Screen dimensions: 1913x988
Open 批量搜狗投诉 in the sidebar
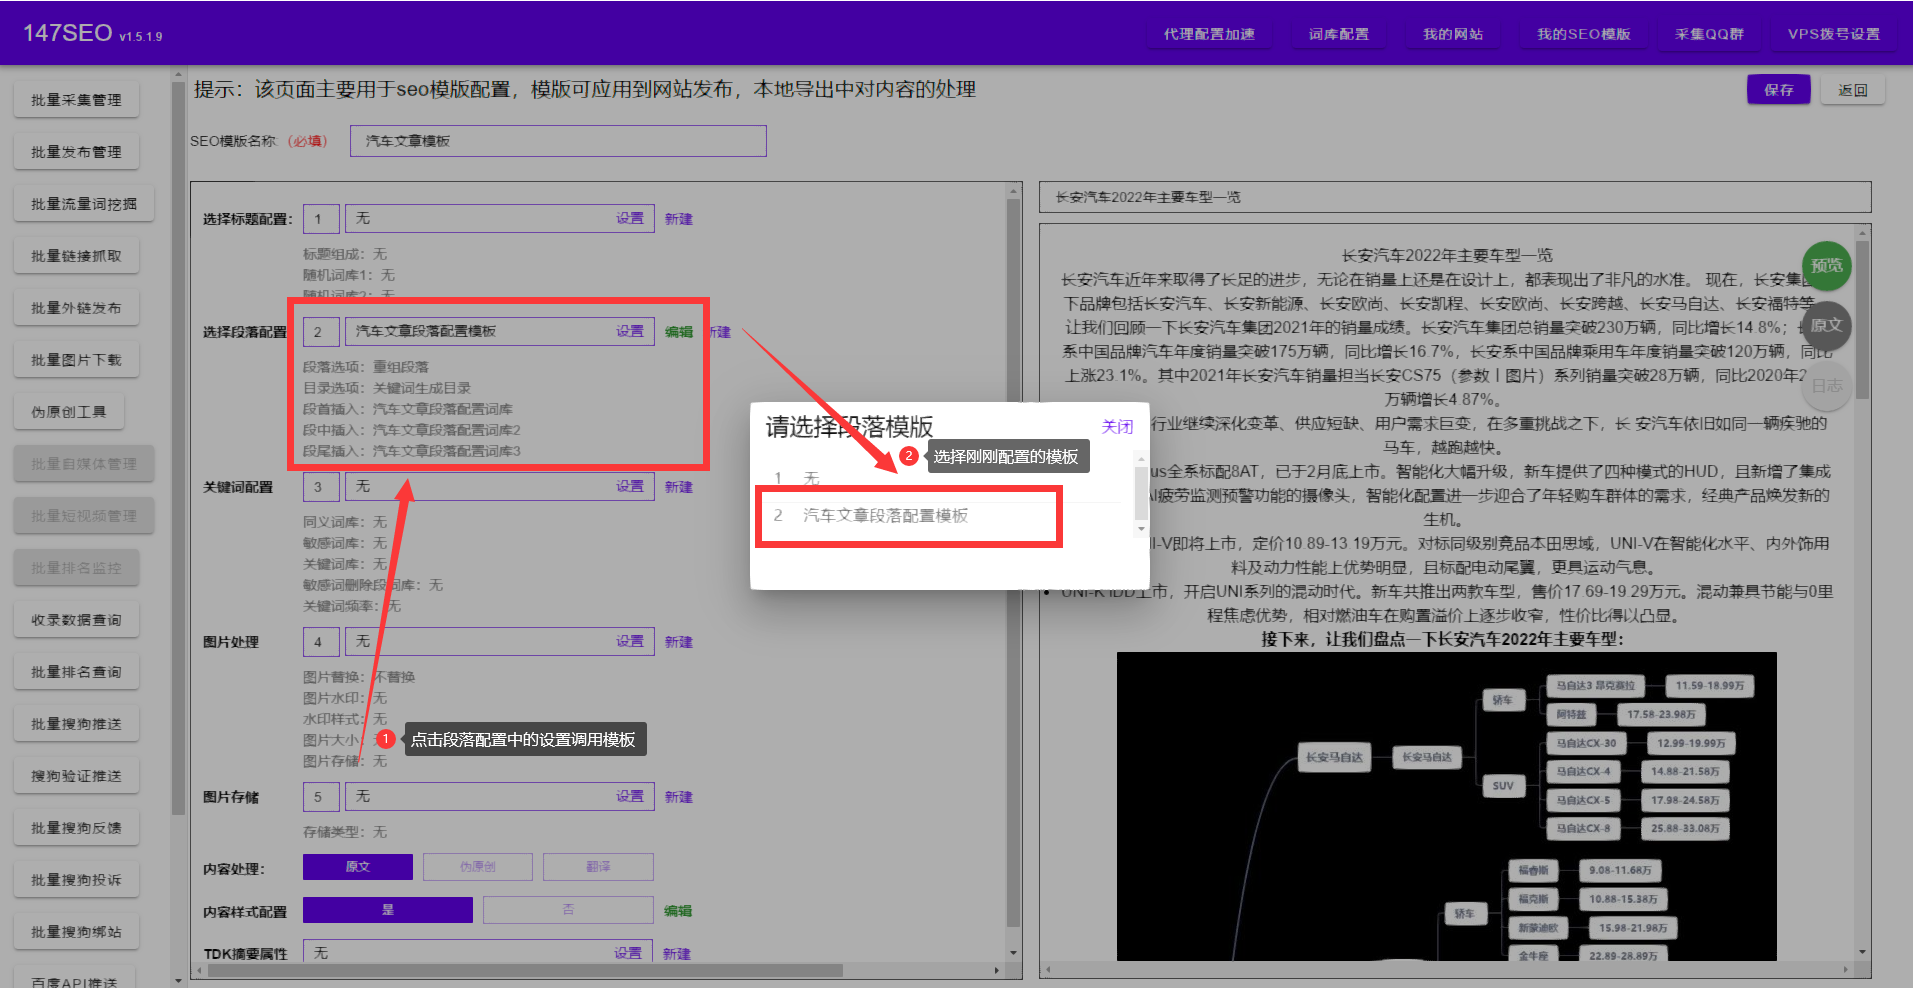pyautogui.click(x=76, y=880)
